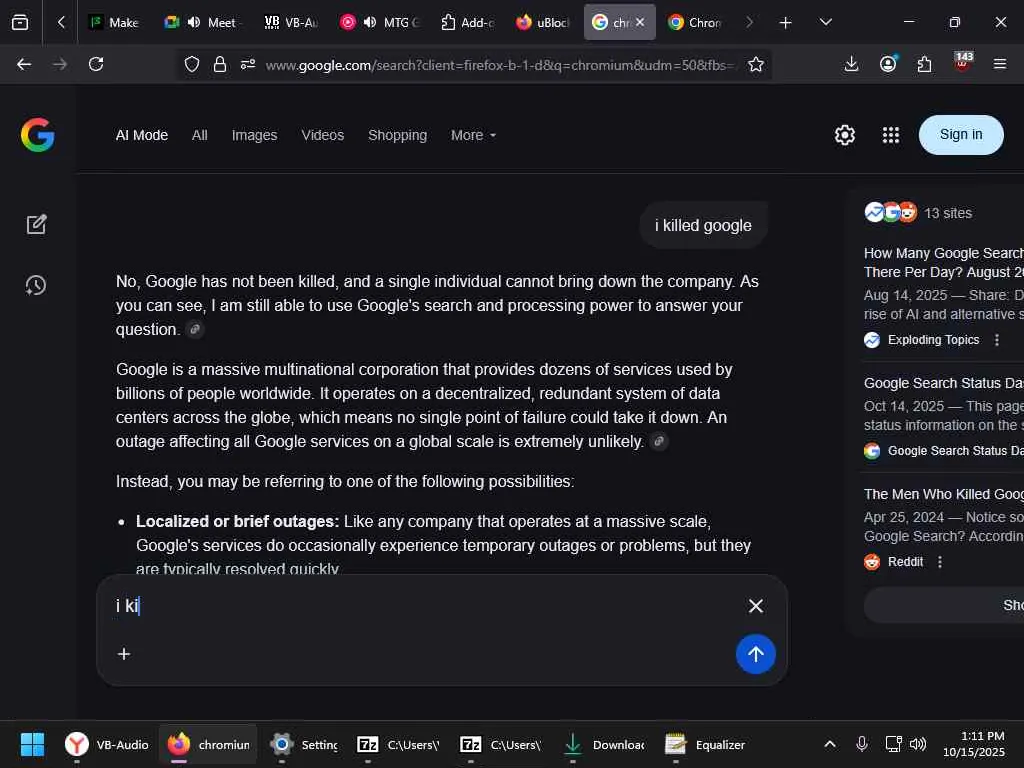The height and width of the screenshot is (768, 1024).
Task: Click the Sign in button
Action: click(961, 135)
